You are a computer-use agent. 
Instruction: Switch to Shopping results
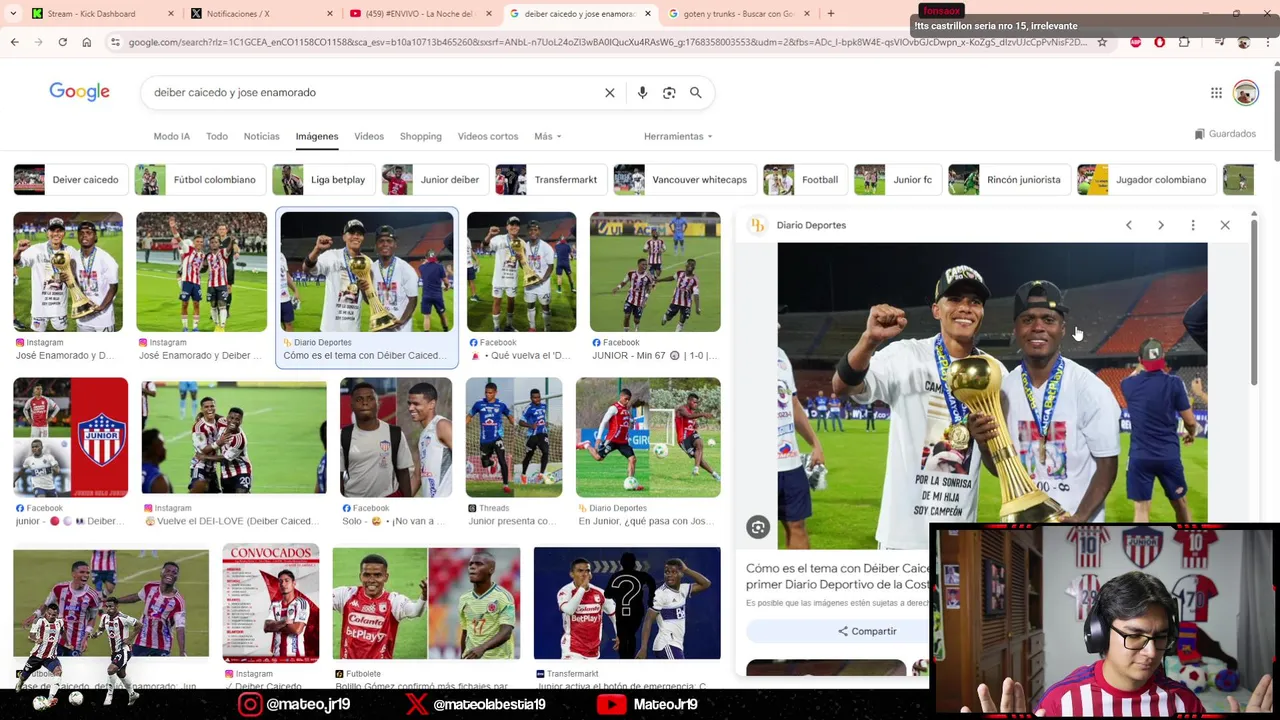[421, 136]
